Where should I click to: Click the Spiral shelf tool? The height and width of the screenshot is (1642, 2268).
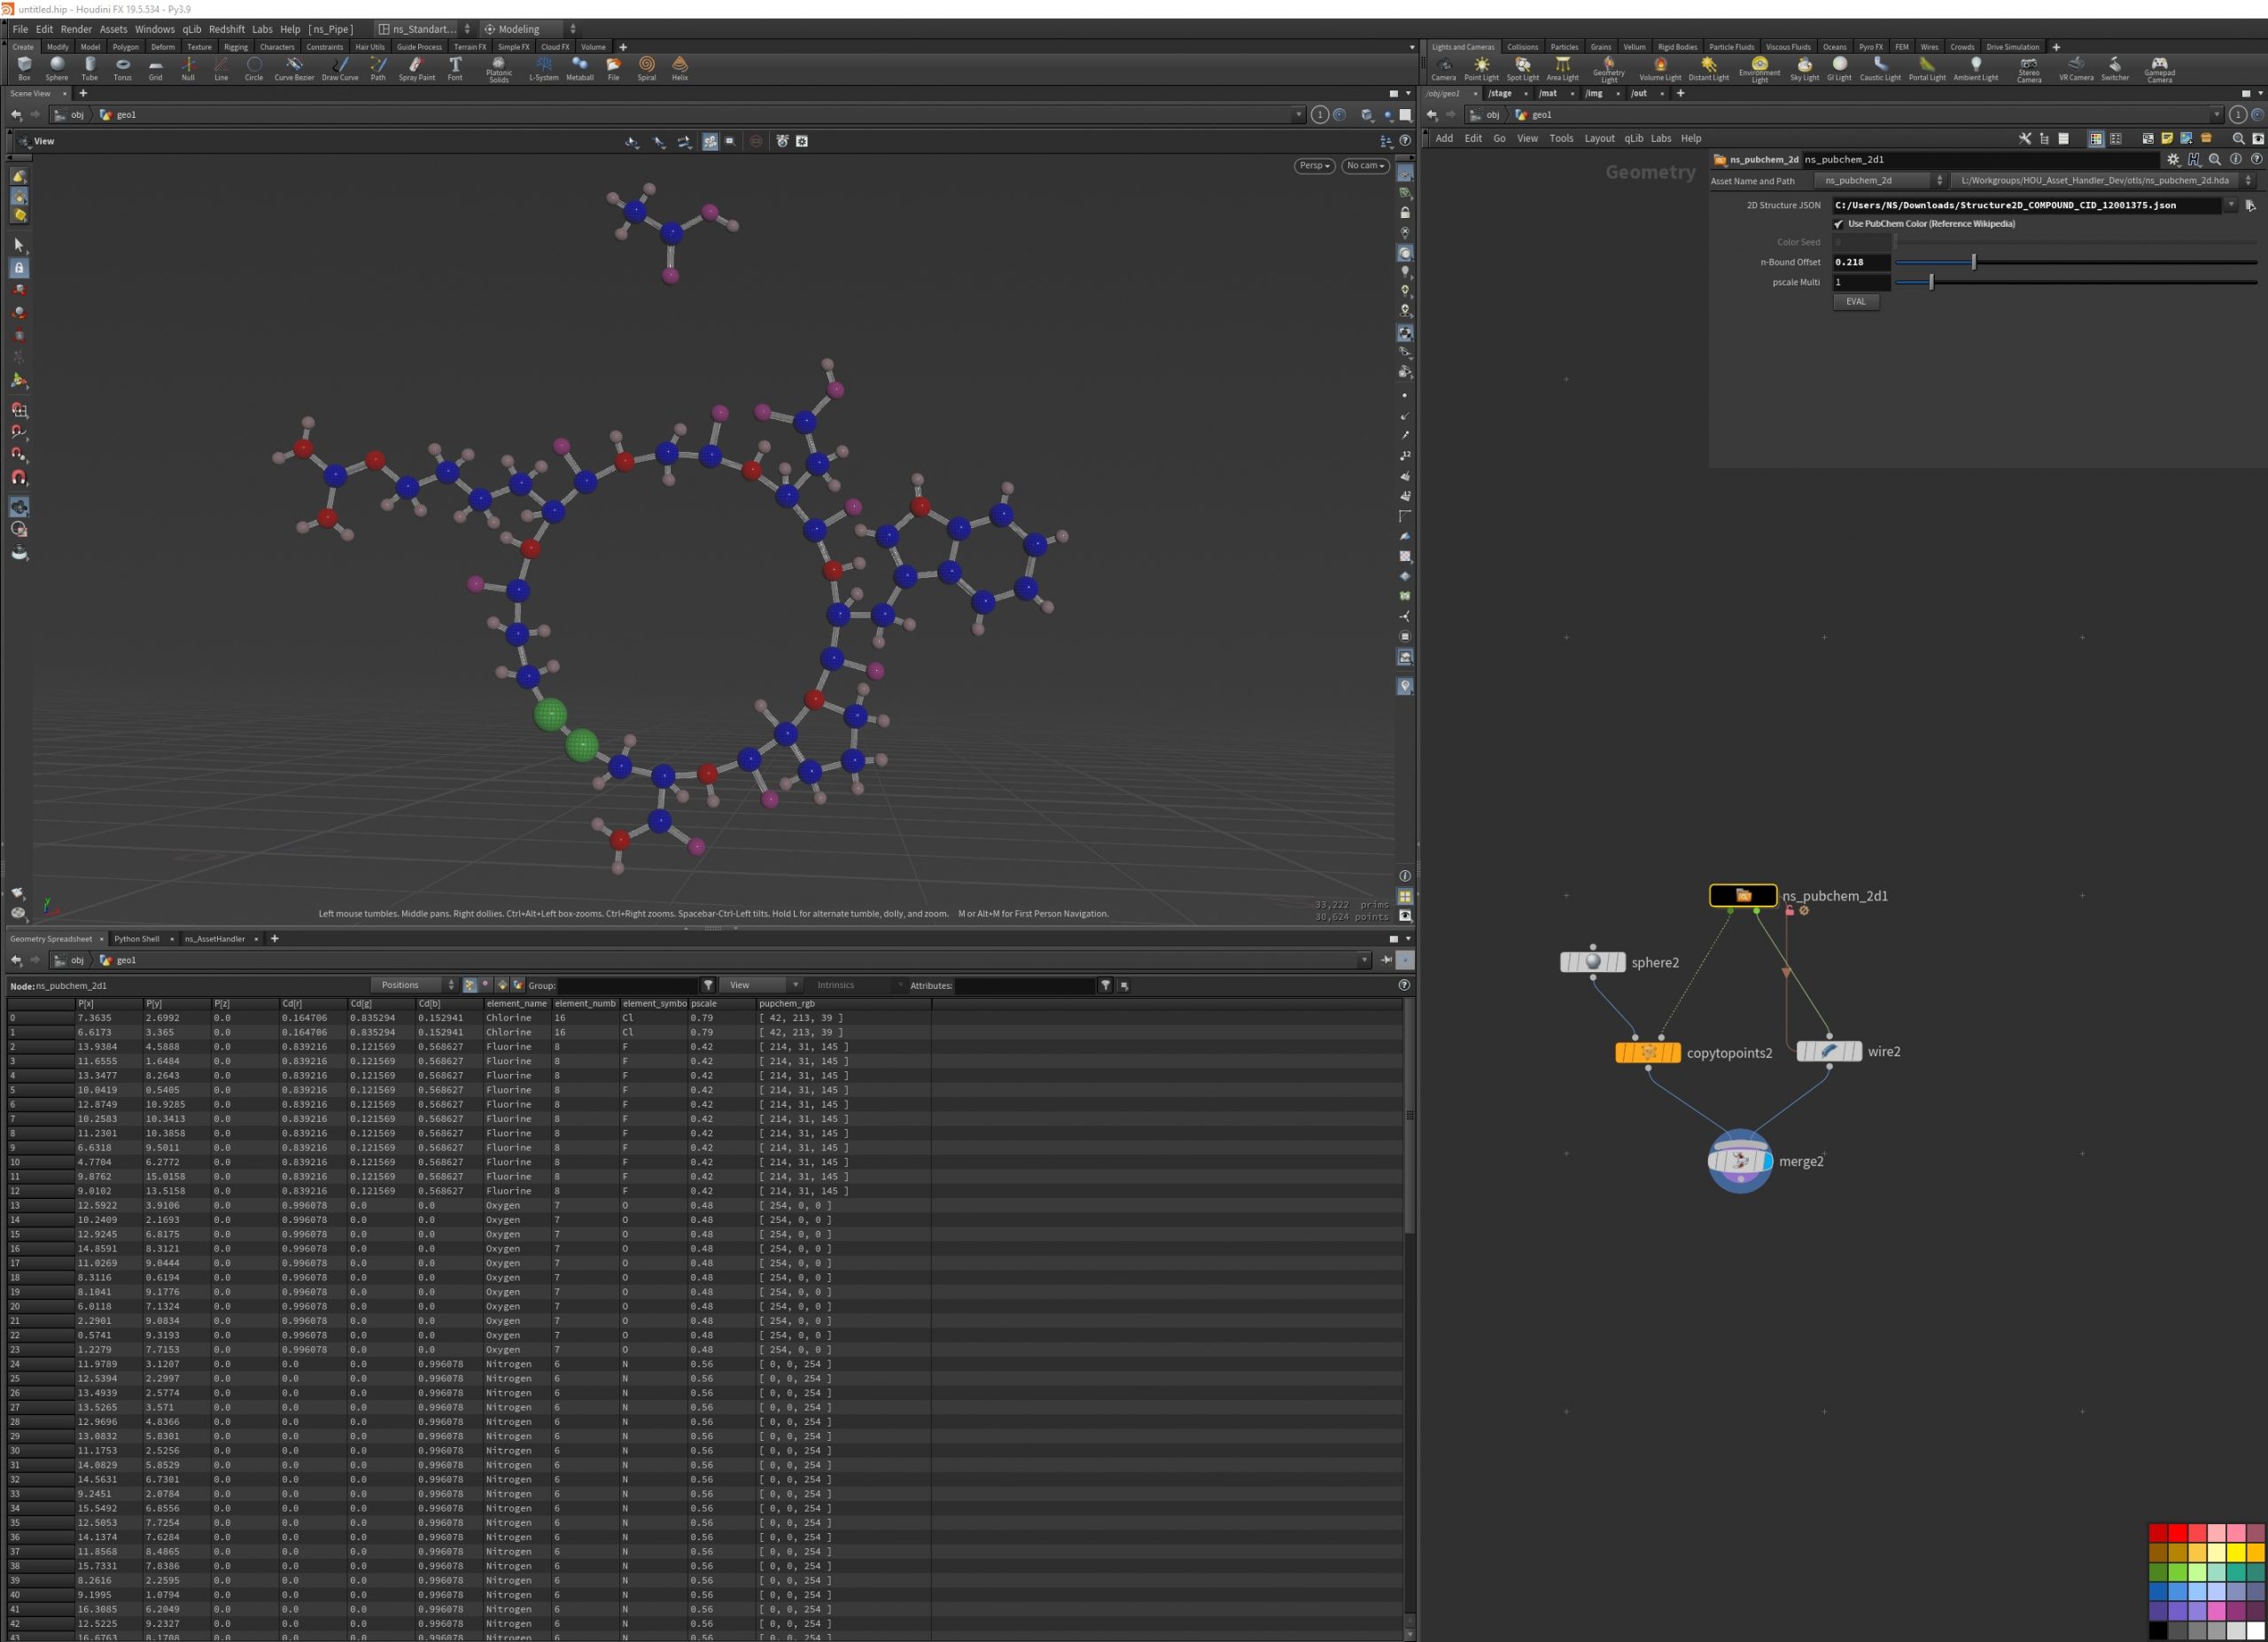(x=646, y=67)
